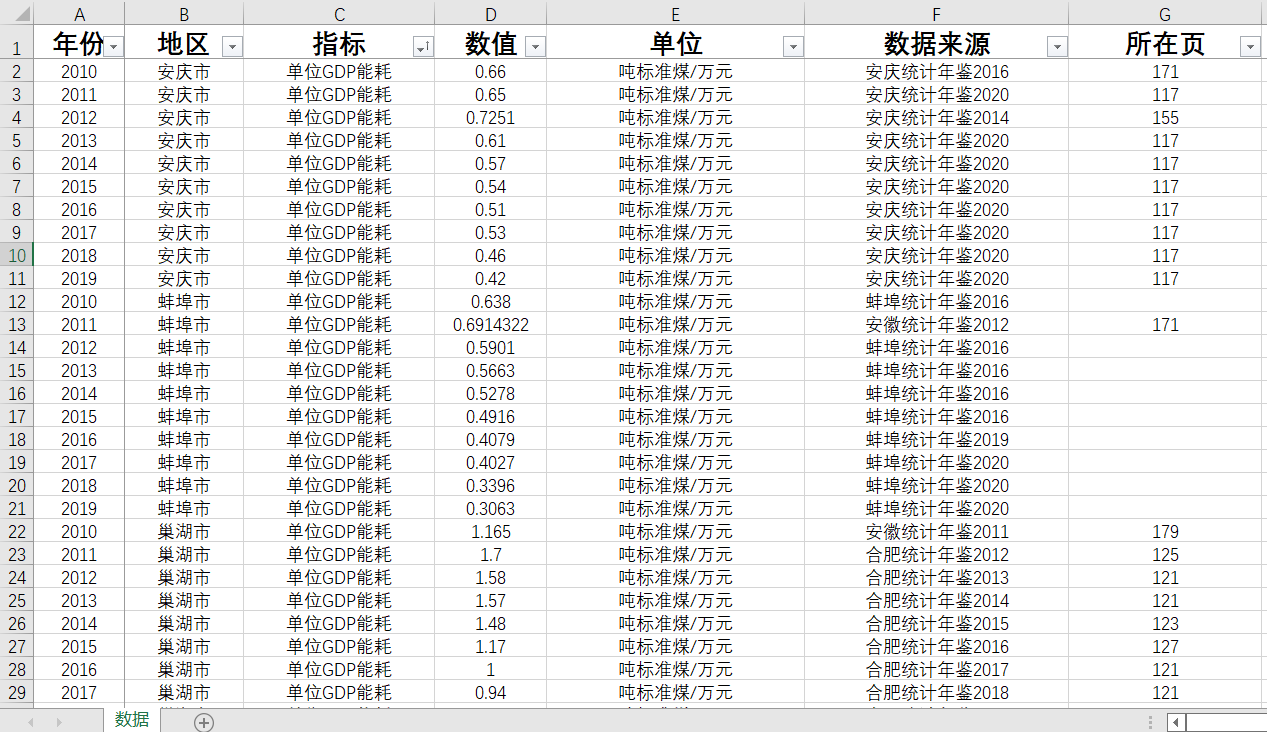Viewport: 1267px width, 732px height.
Task: Open the 年份 column filter dropdown
Action: 114,47
